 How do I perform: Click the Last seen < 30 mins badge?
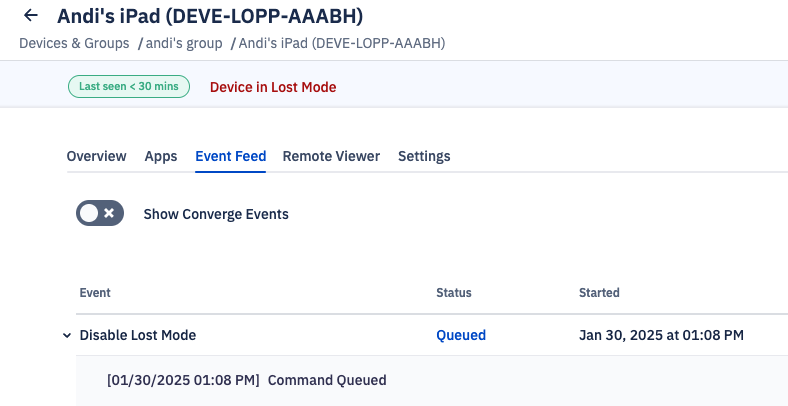click(129, 87)
